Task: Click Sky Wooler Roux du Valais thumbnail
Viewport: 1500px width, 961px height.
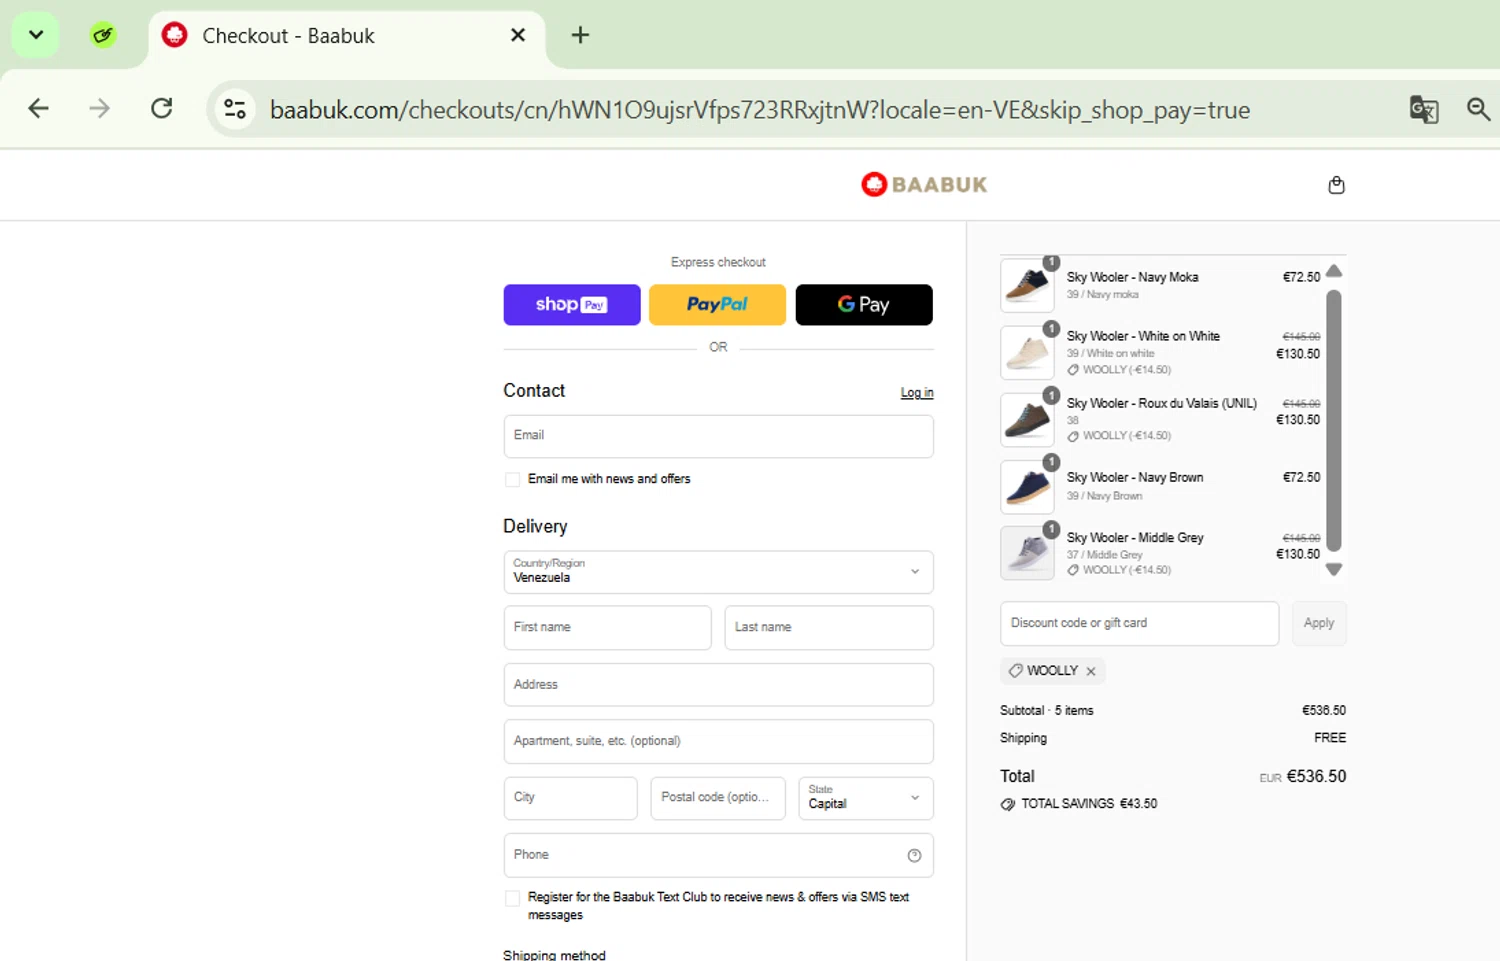Action: click(1027, 419)
